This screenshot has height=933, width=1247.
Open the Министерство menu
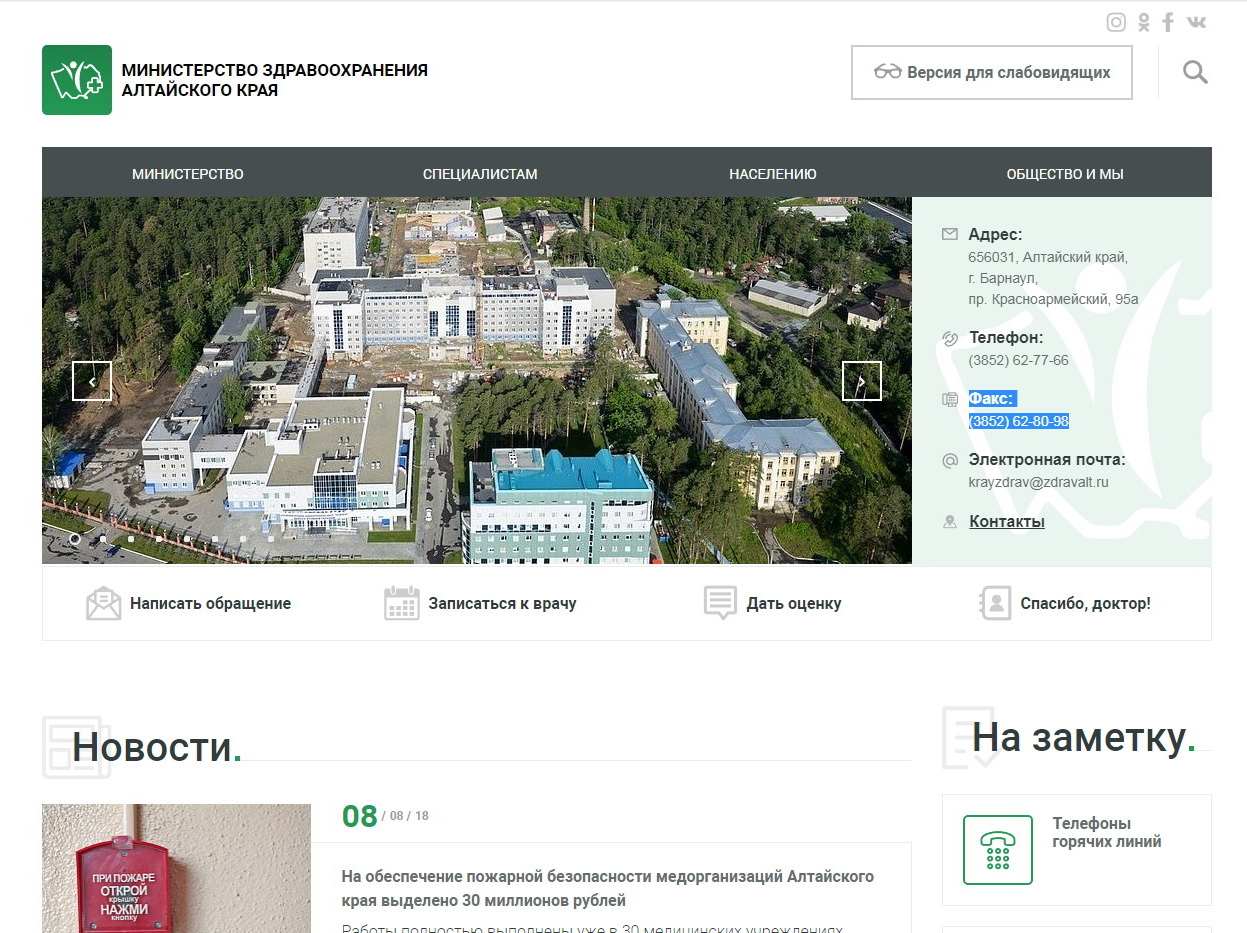[x=188, y=174]
